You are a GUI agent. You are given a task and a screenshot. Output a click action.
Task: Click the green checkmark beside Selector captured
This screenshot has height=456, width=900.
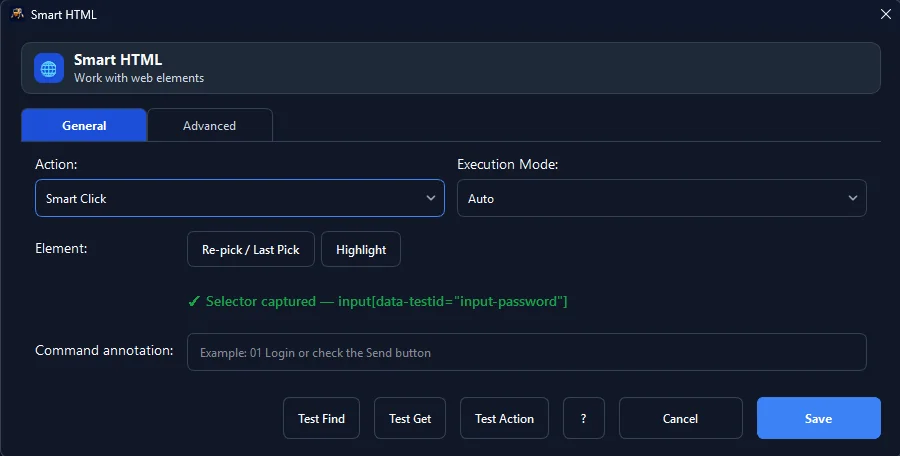194,302
